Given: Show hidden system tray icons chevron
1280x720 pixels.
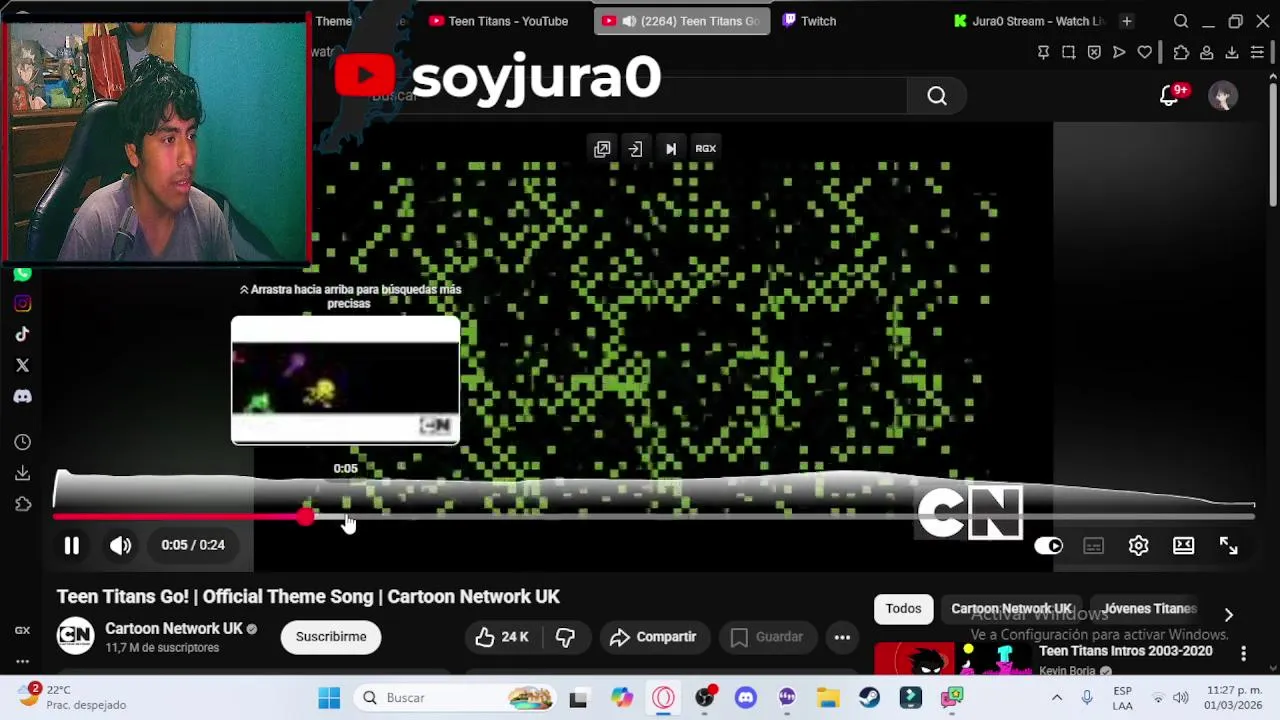Looking at the screenshot, I should click(1057, 698).
